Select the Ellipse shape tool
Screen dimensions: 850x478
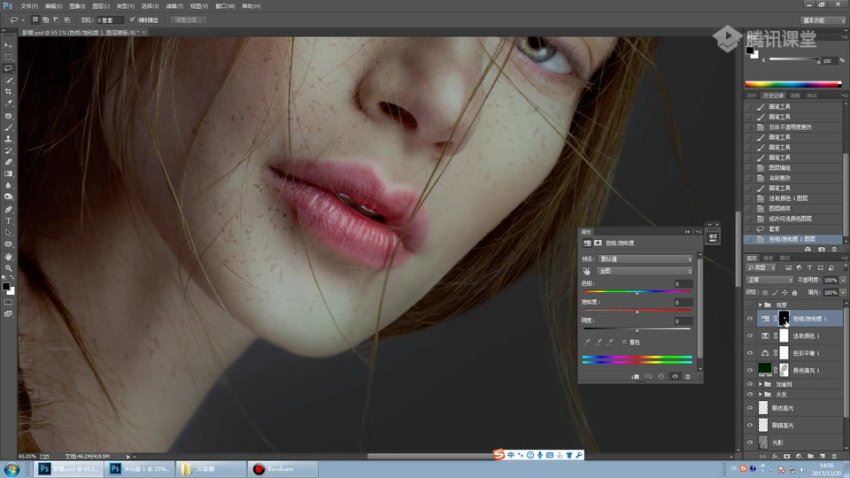click(x=8, y=244)
